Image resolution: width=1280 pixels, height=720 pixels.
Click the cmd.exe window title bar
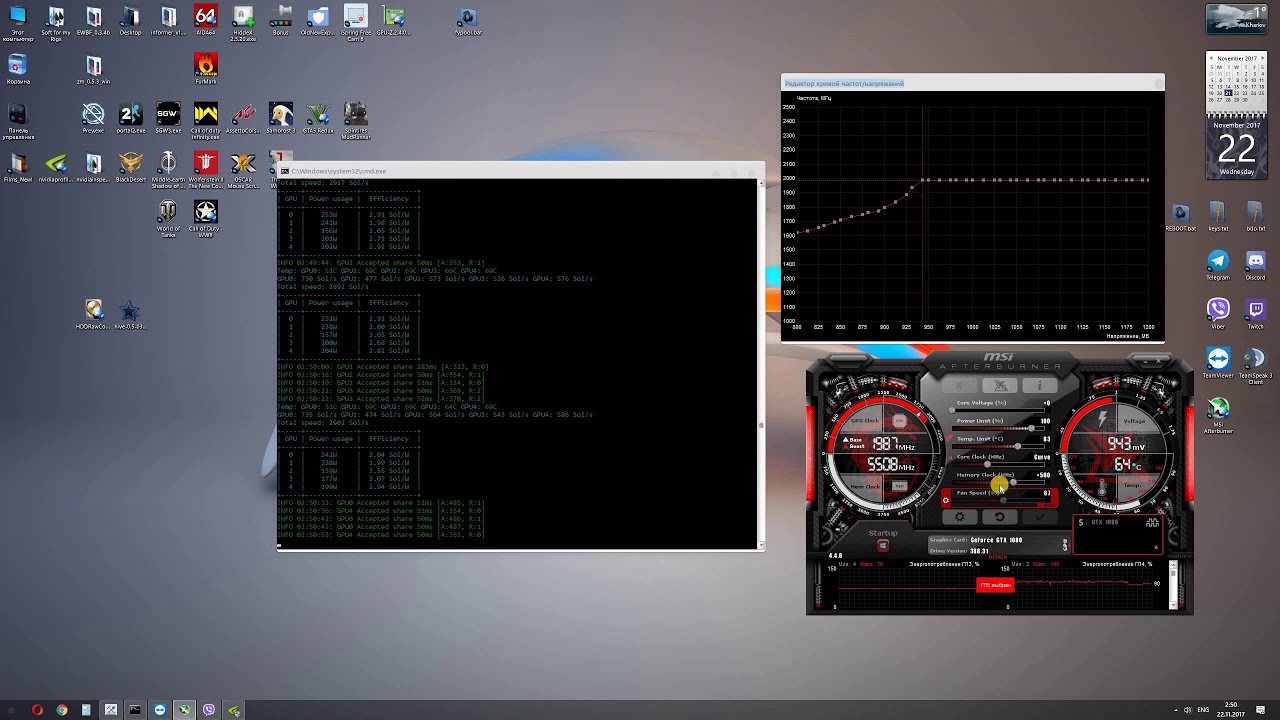(x=520, y=171)
